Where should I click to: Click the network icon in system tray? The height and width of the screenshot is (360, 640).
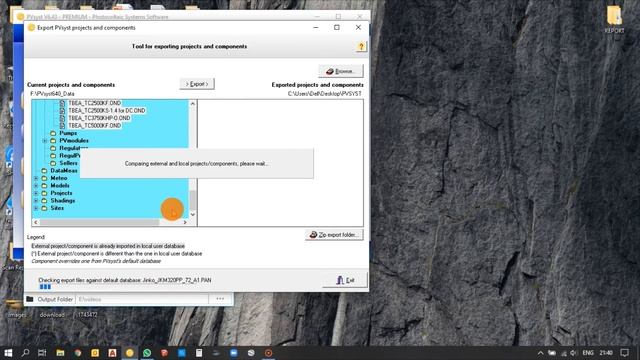563,353
